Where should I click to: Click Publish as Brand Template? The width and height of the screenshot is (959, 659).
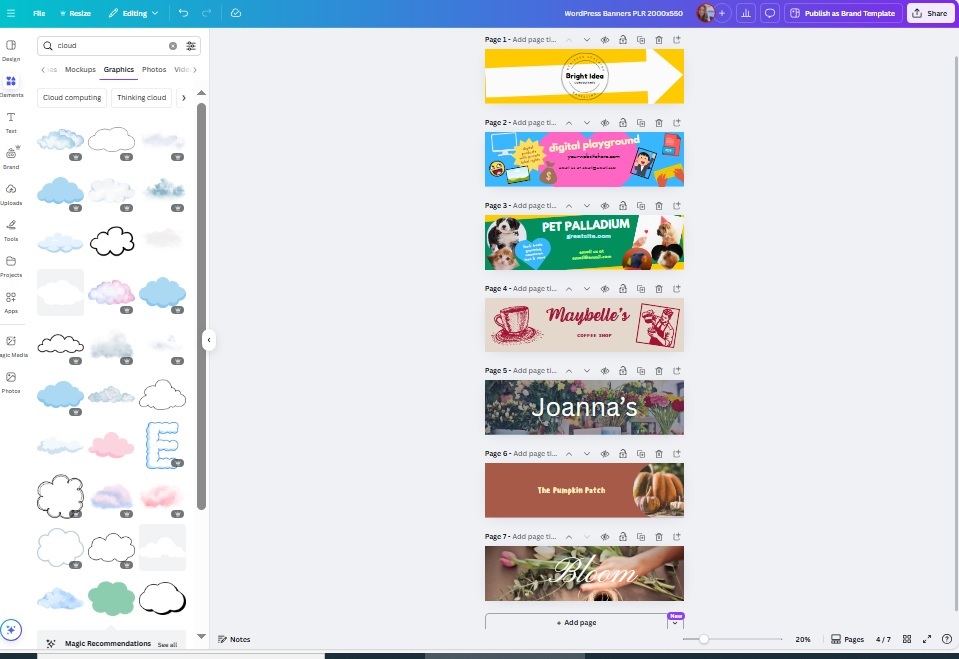[843, 13]
